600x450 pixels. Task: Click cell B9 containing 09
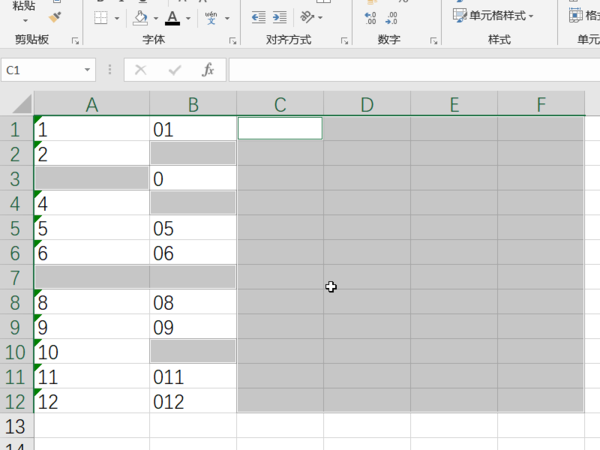(x=193, y=327)
